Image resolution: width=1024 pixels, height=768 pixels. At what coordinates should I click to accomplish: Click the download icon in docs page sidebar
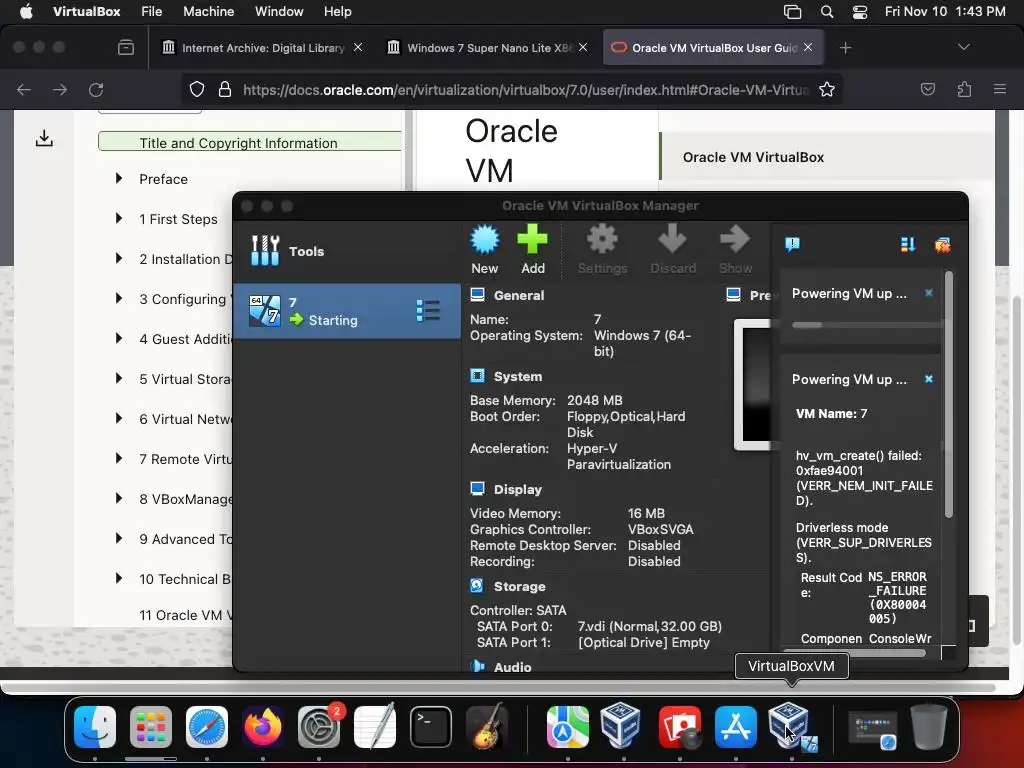tap(44, 138)
